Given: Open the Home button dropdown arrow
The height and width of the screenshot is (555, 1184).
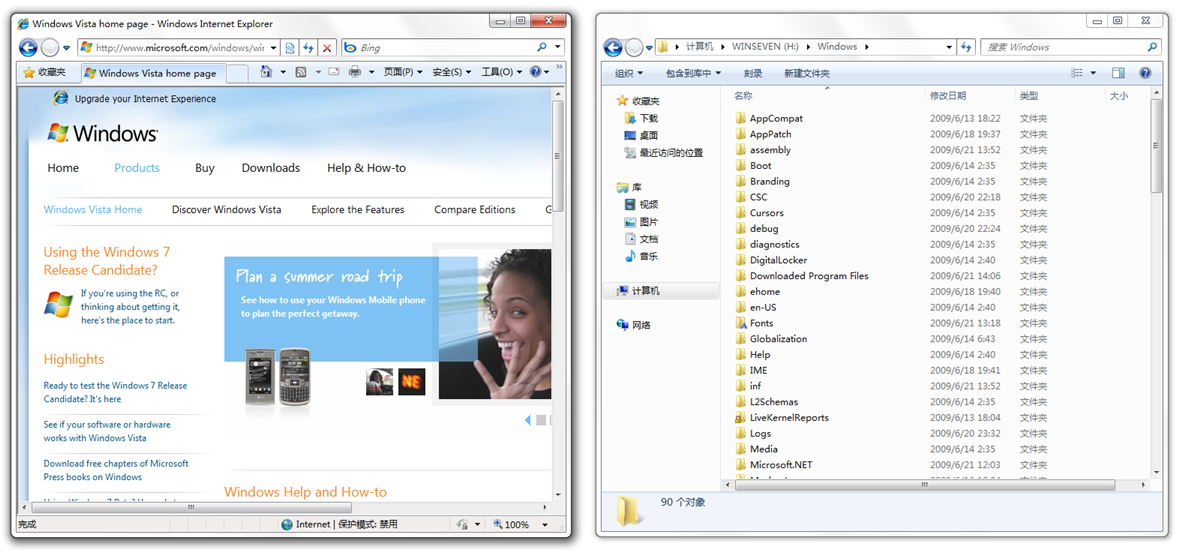Looking at the screenshot, I should coord(283,72).
